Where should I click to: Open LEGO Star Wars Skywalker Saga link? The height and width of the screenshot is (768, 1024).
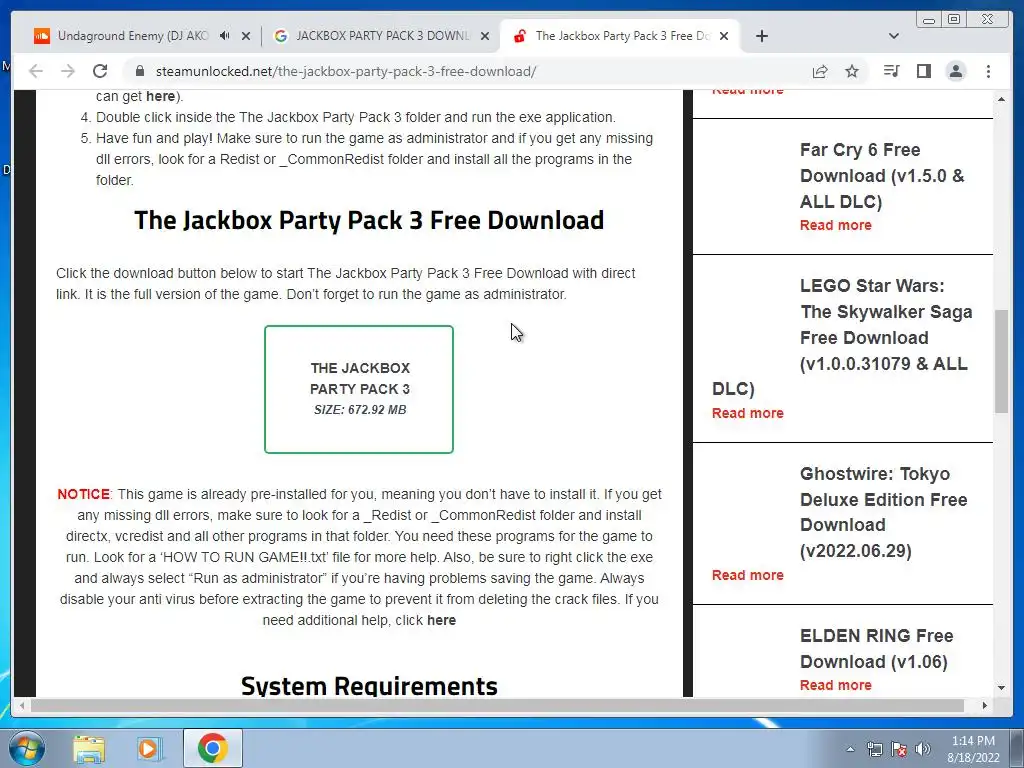842,337
